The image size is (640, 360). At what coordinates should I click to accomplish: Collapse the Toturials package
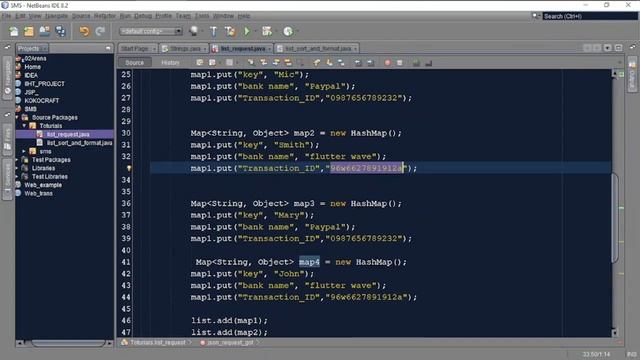24,126
